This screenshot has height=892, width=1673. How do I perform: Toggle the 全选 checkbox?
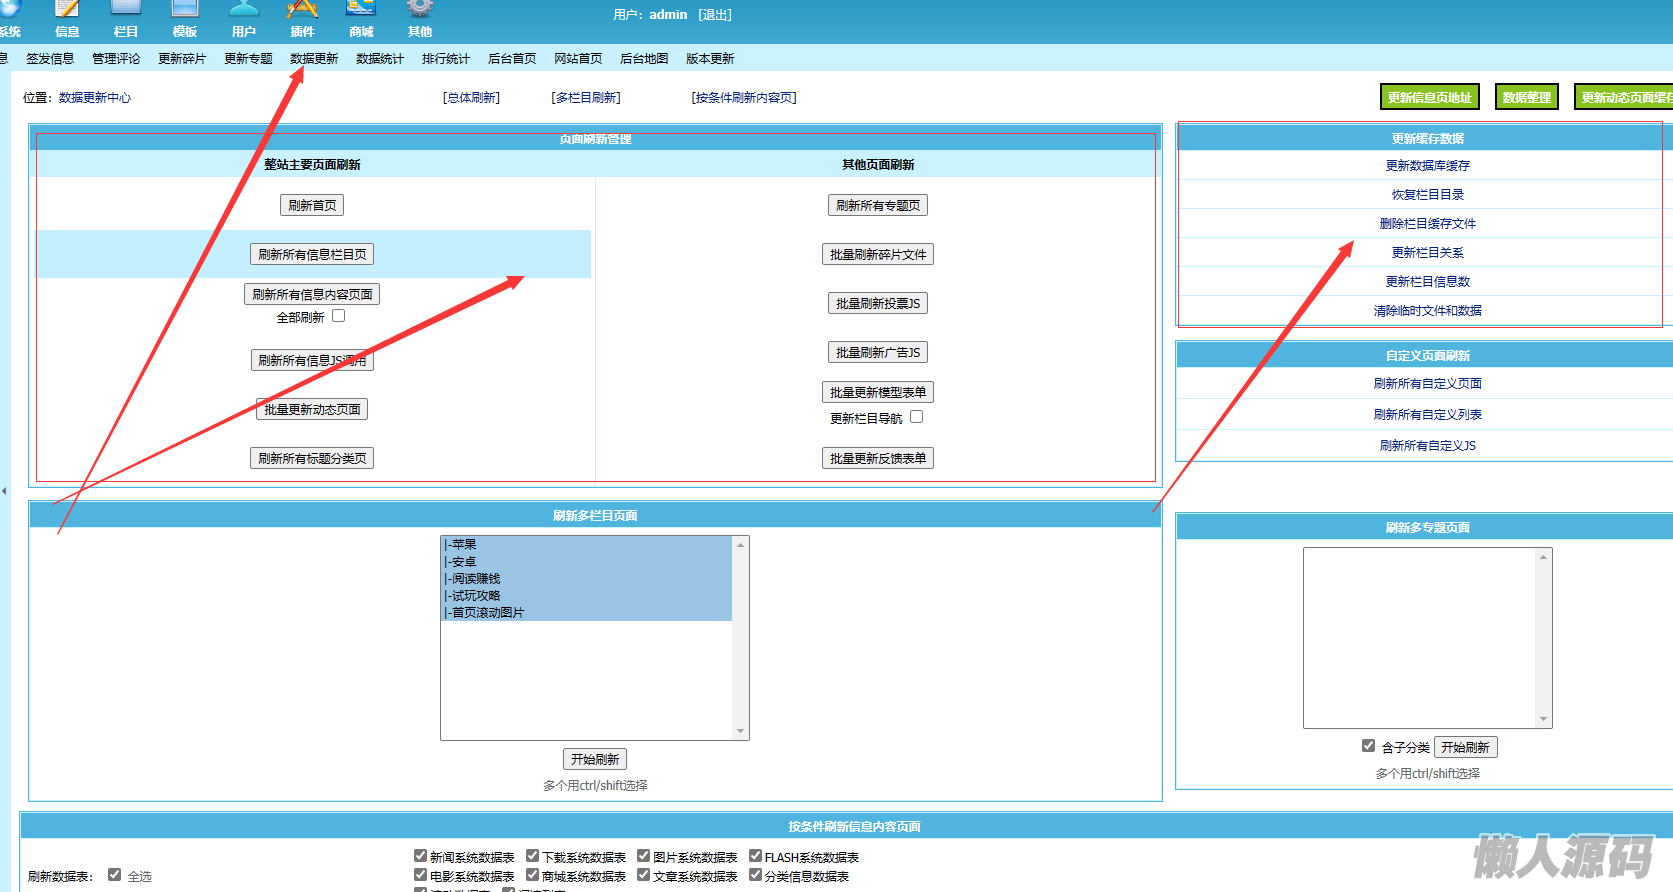pyautogui.click(x=115, y=875)
